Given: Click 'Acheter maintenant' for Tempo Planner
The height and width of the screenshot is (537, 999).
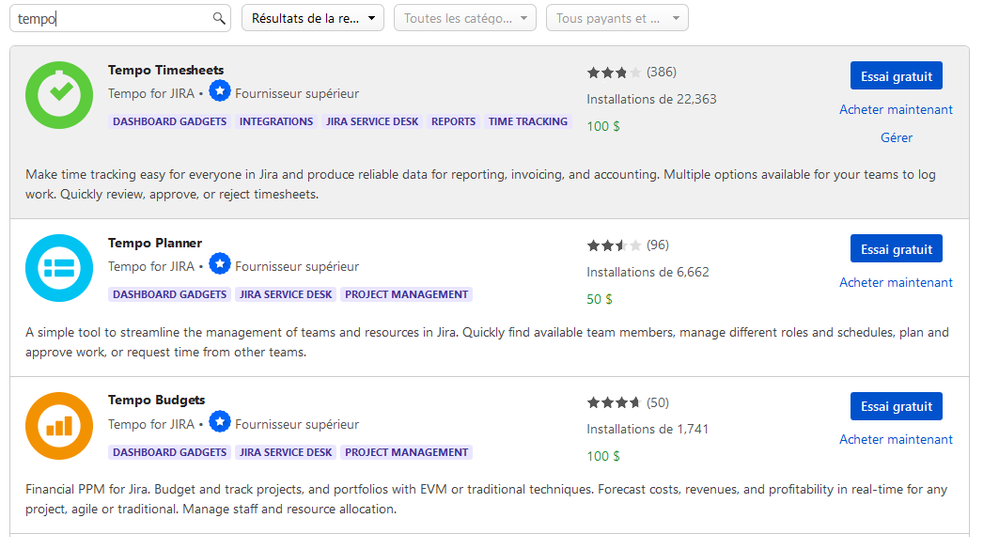Looking at the screenshot, I should click(896, 282).
